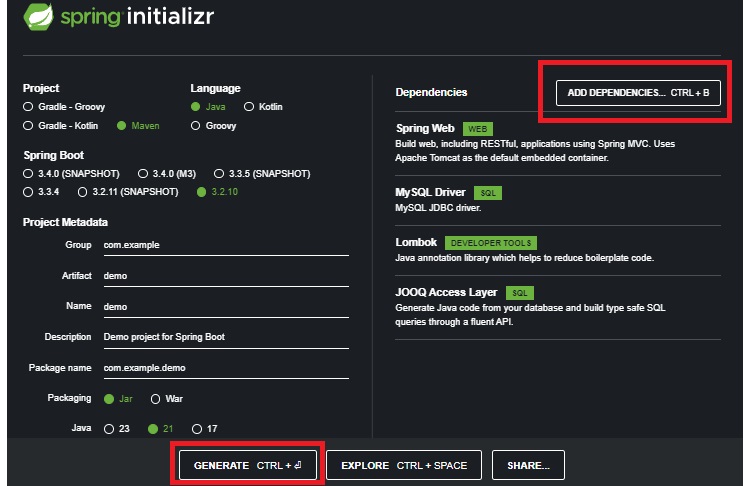Screen dimensions: 750x486
Task: Set Java version to 23
Action: [110, 429]
